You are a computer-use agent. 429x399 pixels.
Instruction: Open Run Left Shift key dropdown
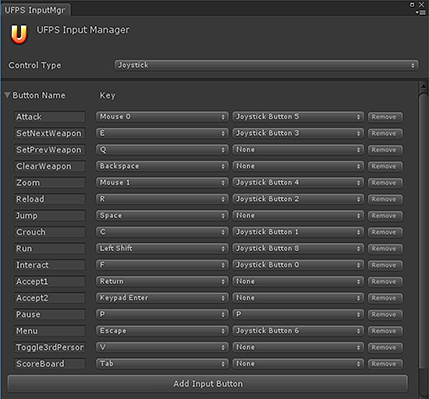tap(162, 248)
